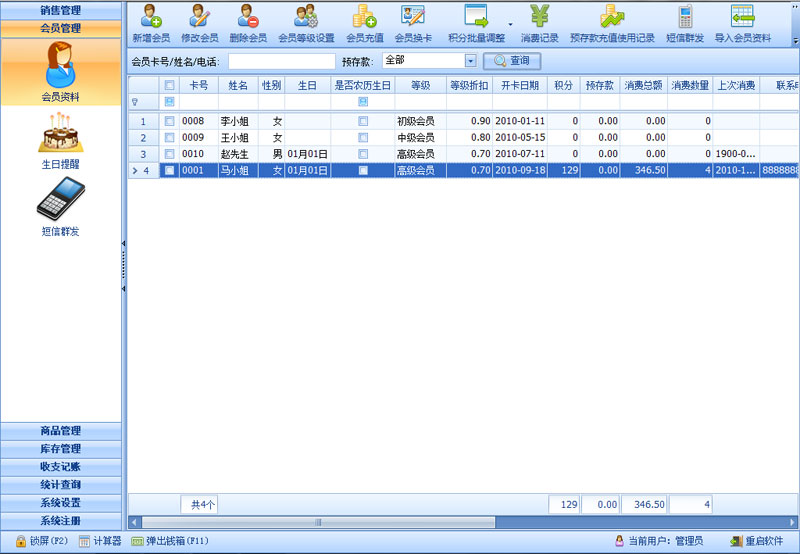Switch to the 商品管理 sidebar section
The image size is (800, 554).
(x=60, y=431)
